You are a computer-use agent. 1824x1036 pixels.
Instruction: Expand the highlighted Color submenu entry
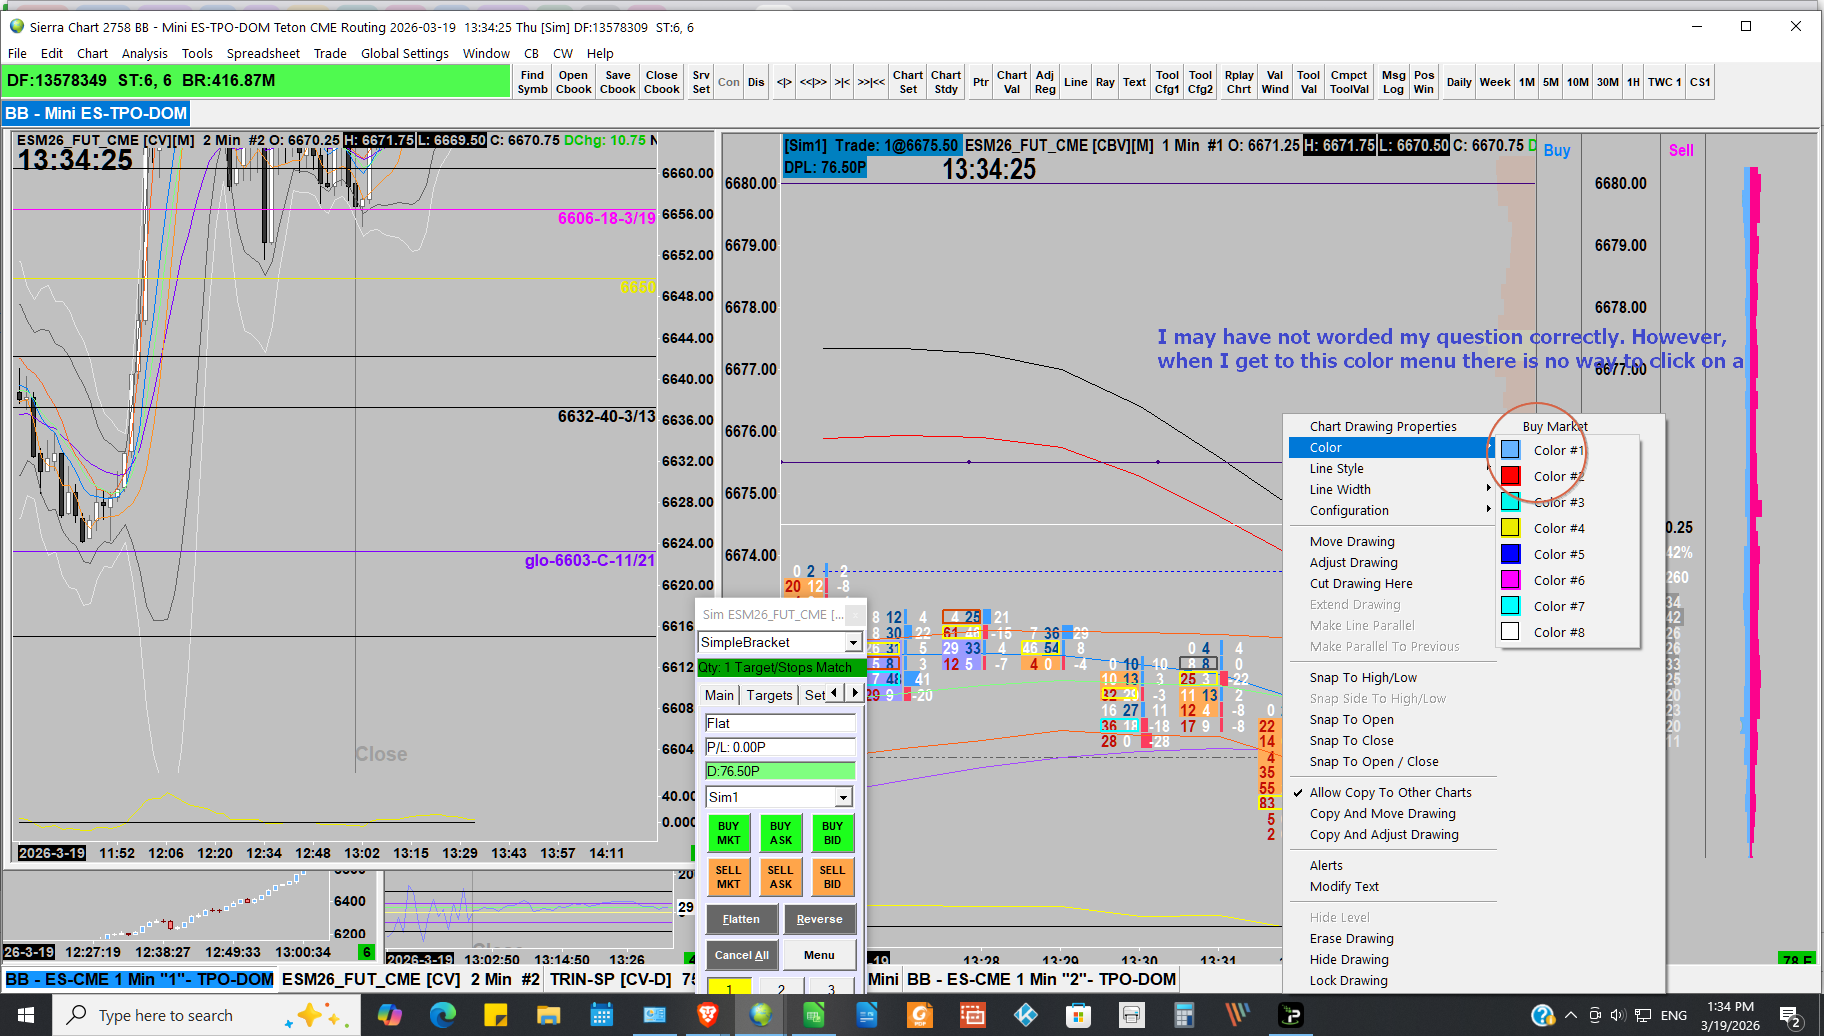(1391, 448)
